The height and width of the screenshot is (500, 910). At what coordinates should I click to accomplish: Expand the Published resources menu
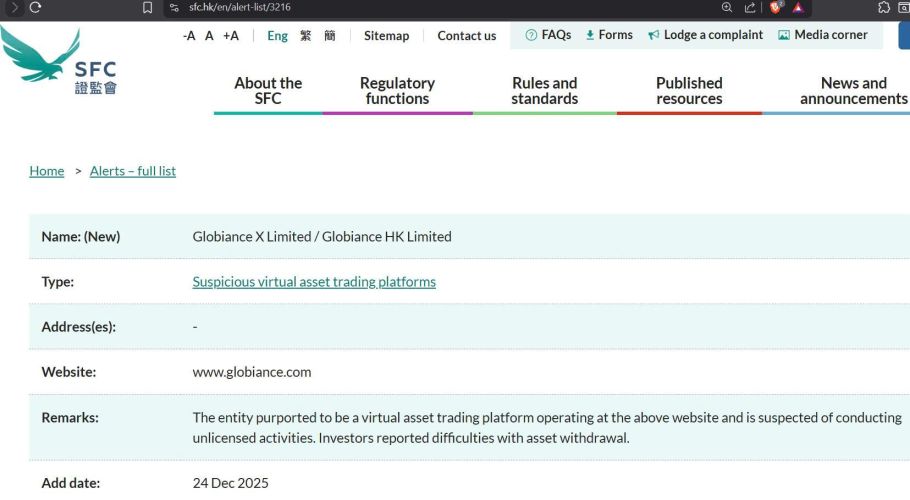coord(689,91)
